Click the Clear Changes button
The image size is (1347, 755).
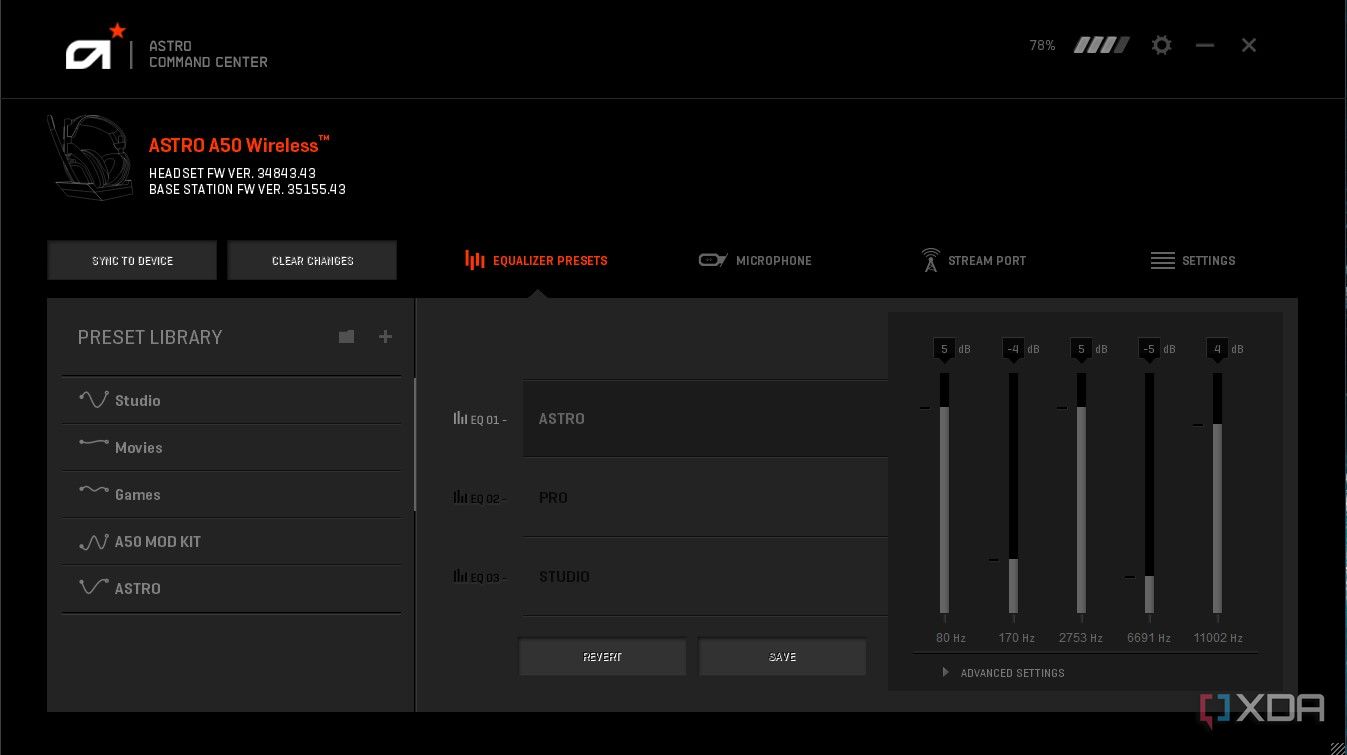click(x=312, y=260)
